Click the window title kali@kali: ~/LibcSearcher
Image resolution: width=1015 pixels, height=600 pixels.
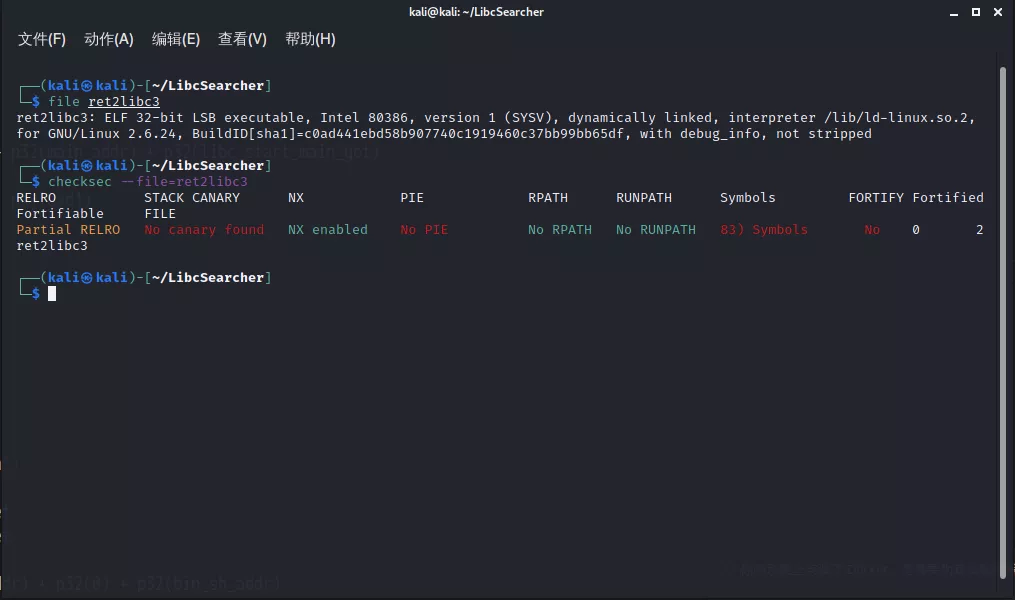tap(476, 12)
